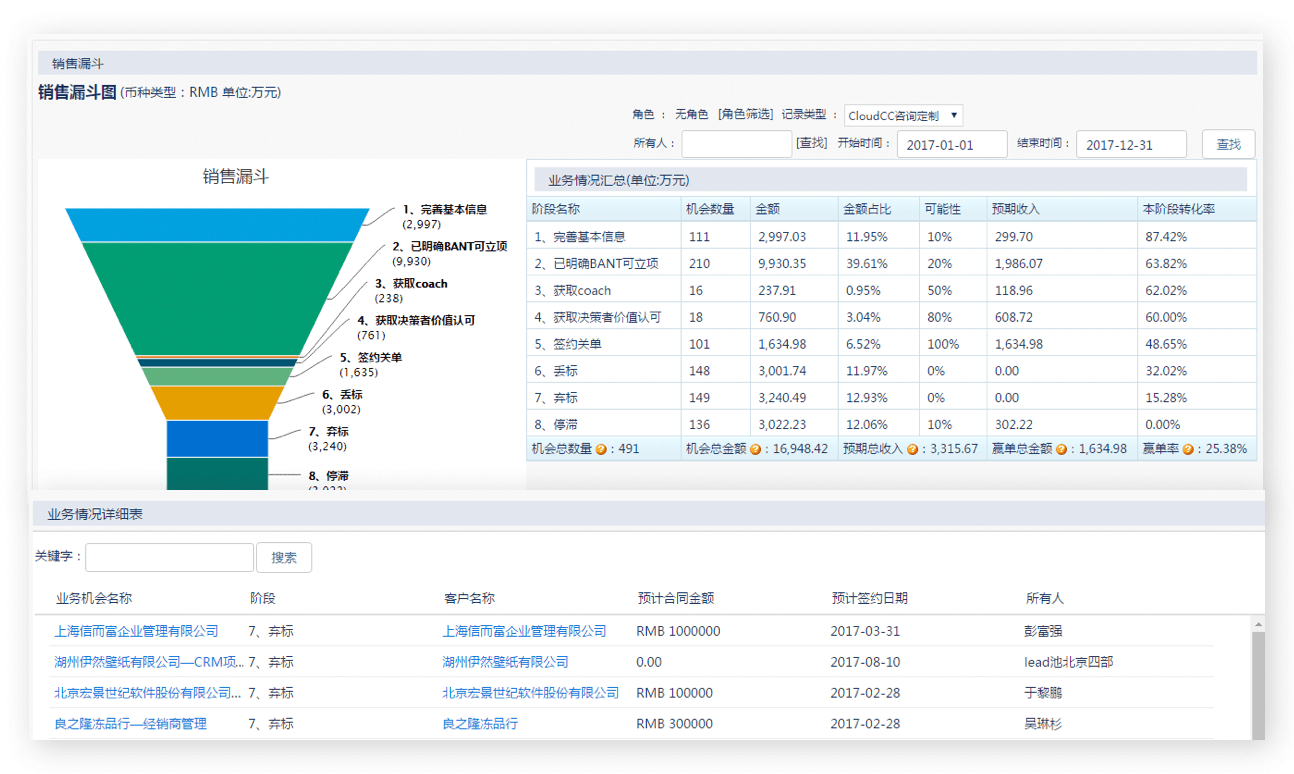The width and height of the screenshot is (1294, 774).
Task: Click the 业务机会名称 column header
Action: (93, 598)
